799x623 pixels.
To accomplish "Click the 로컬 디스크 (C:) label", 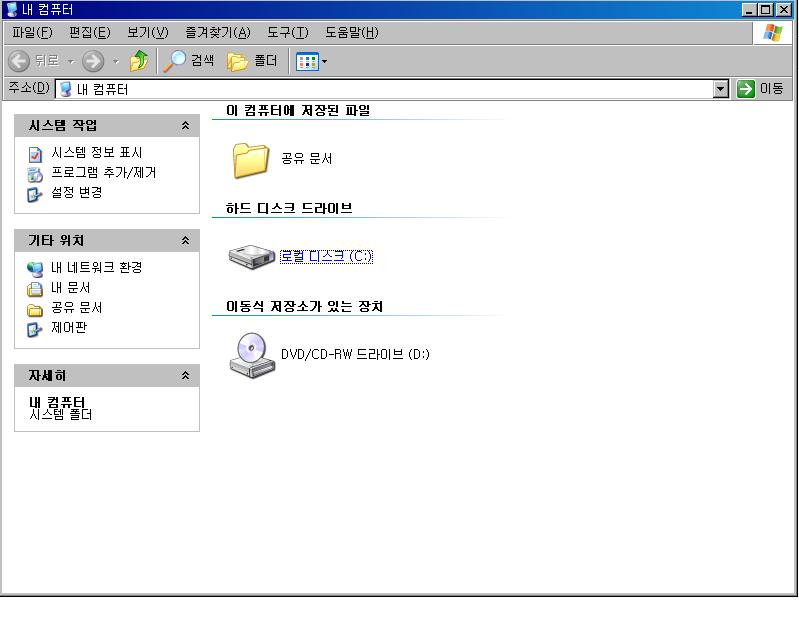I will click(x=326, y=256).
